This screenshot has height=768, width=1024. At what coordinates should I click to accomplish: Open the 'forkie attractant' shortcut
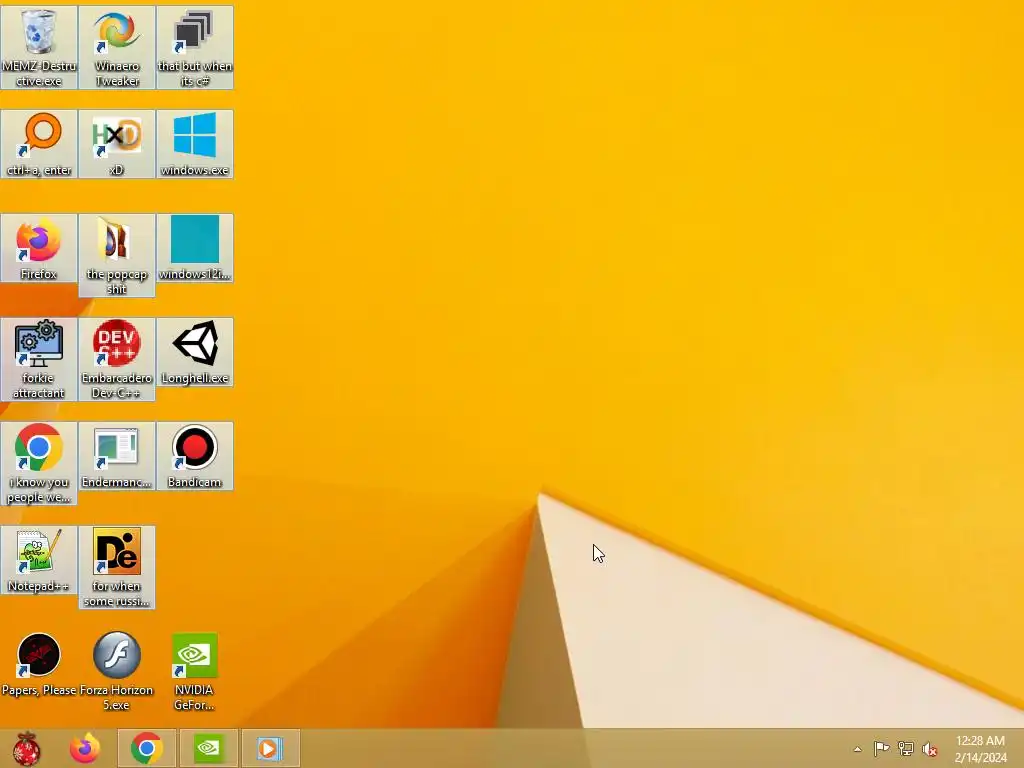point(39,359)
